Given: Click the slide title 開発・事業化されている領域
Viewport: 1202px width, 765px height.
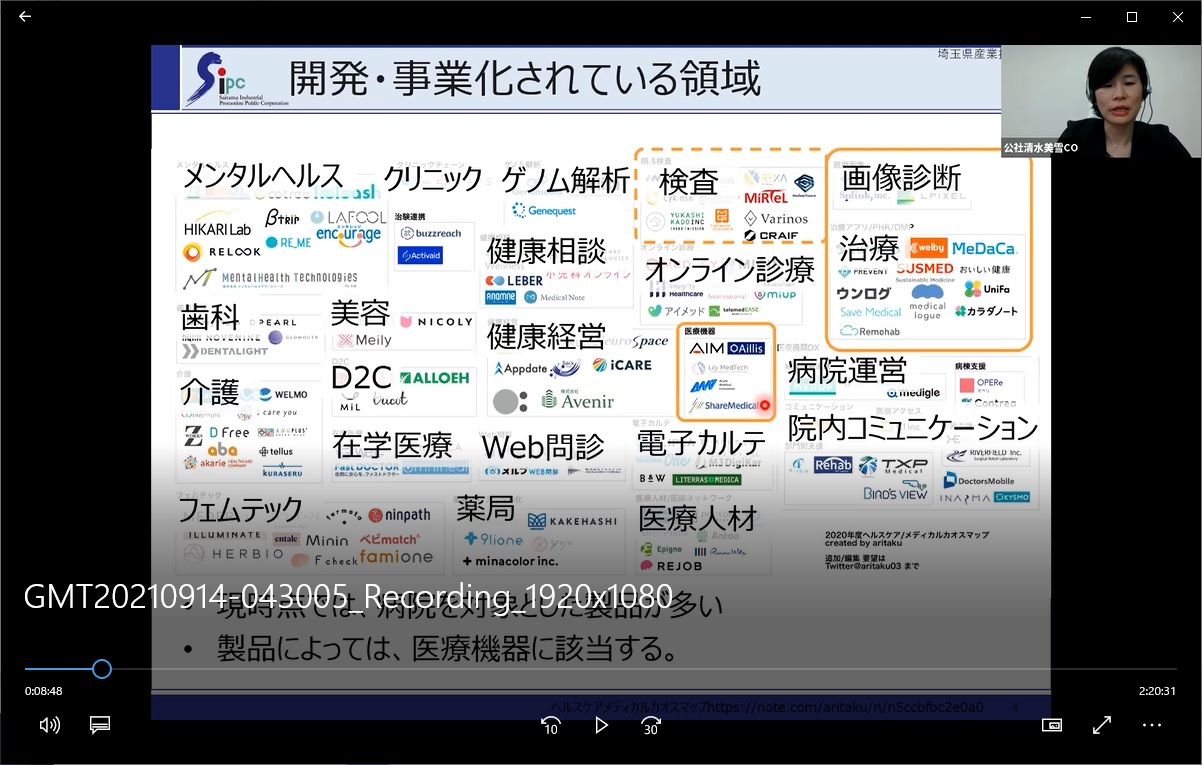Looking at the screenshot, I should click(x=525, y=77).
